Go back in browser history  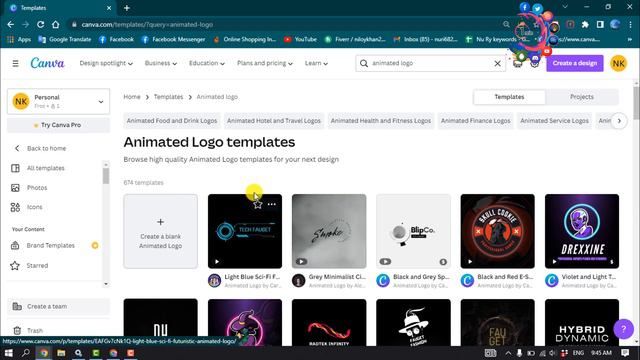pos(11,24)
